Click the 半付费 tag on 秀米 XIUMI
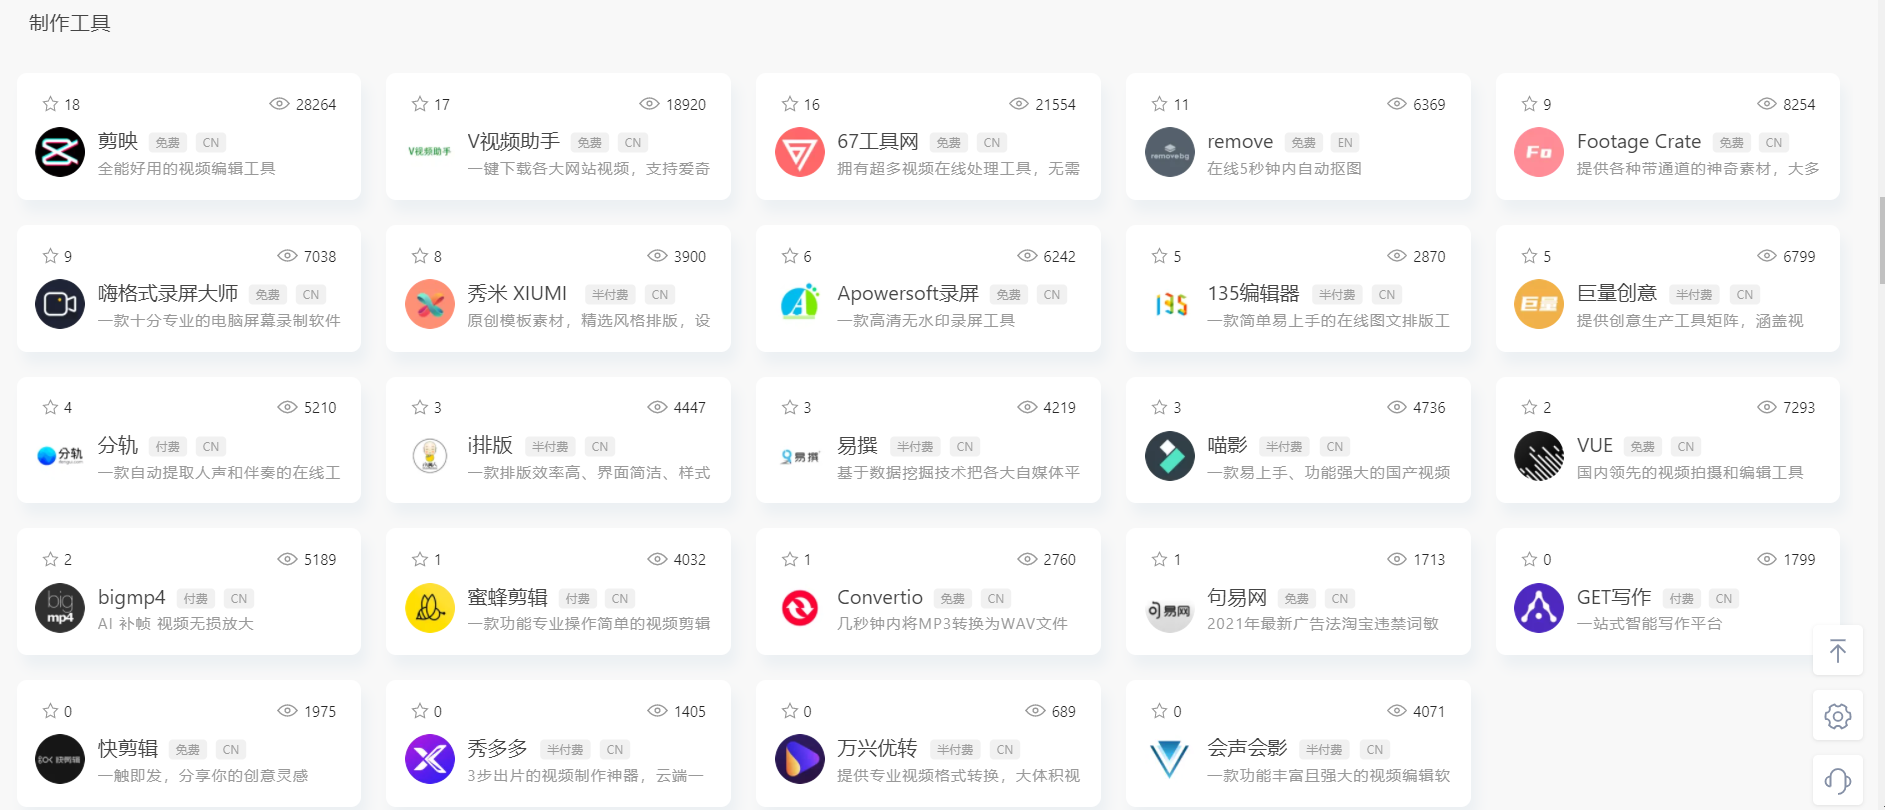 point(610,295)
